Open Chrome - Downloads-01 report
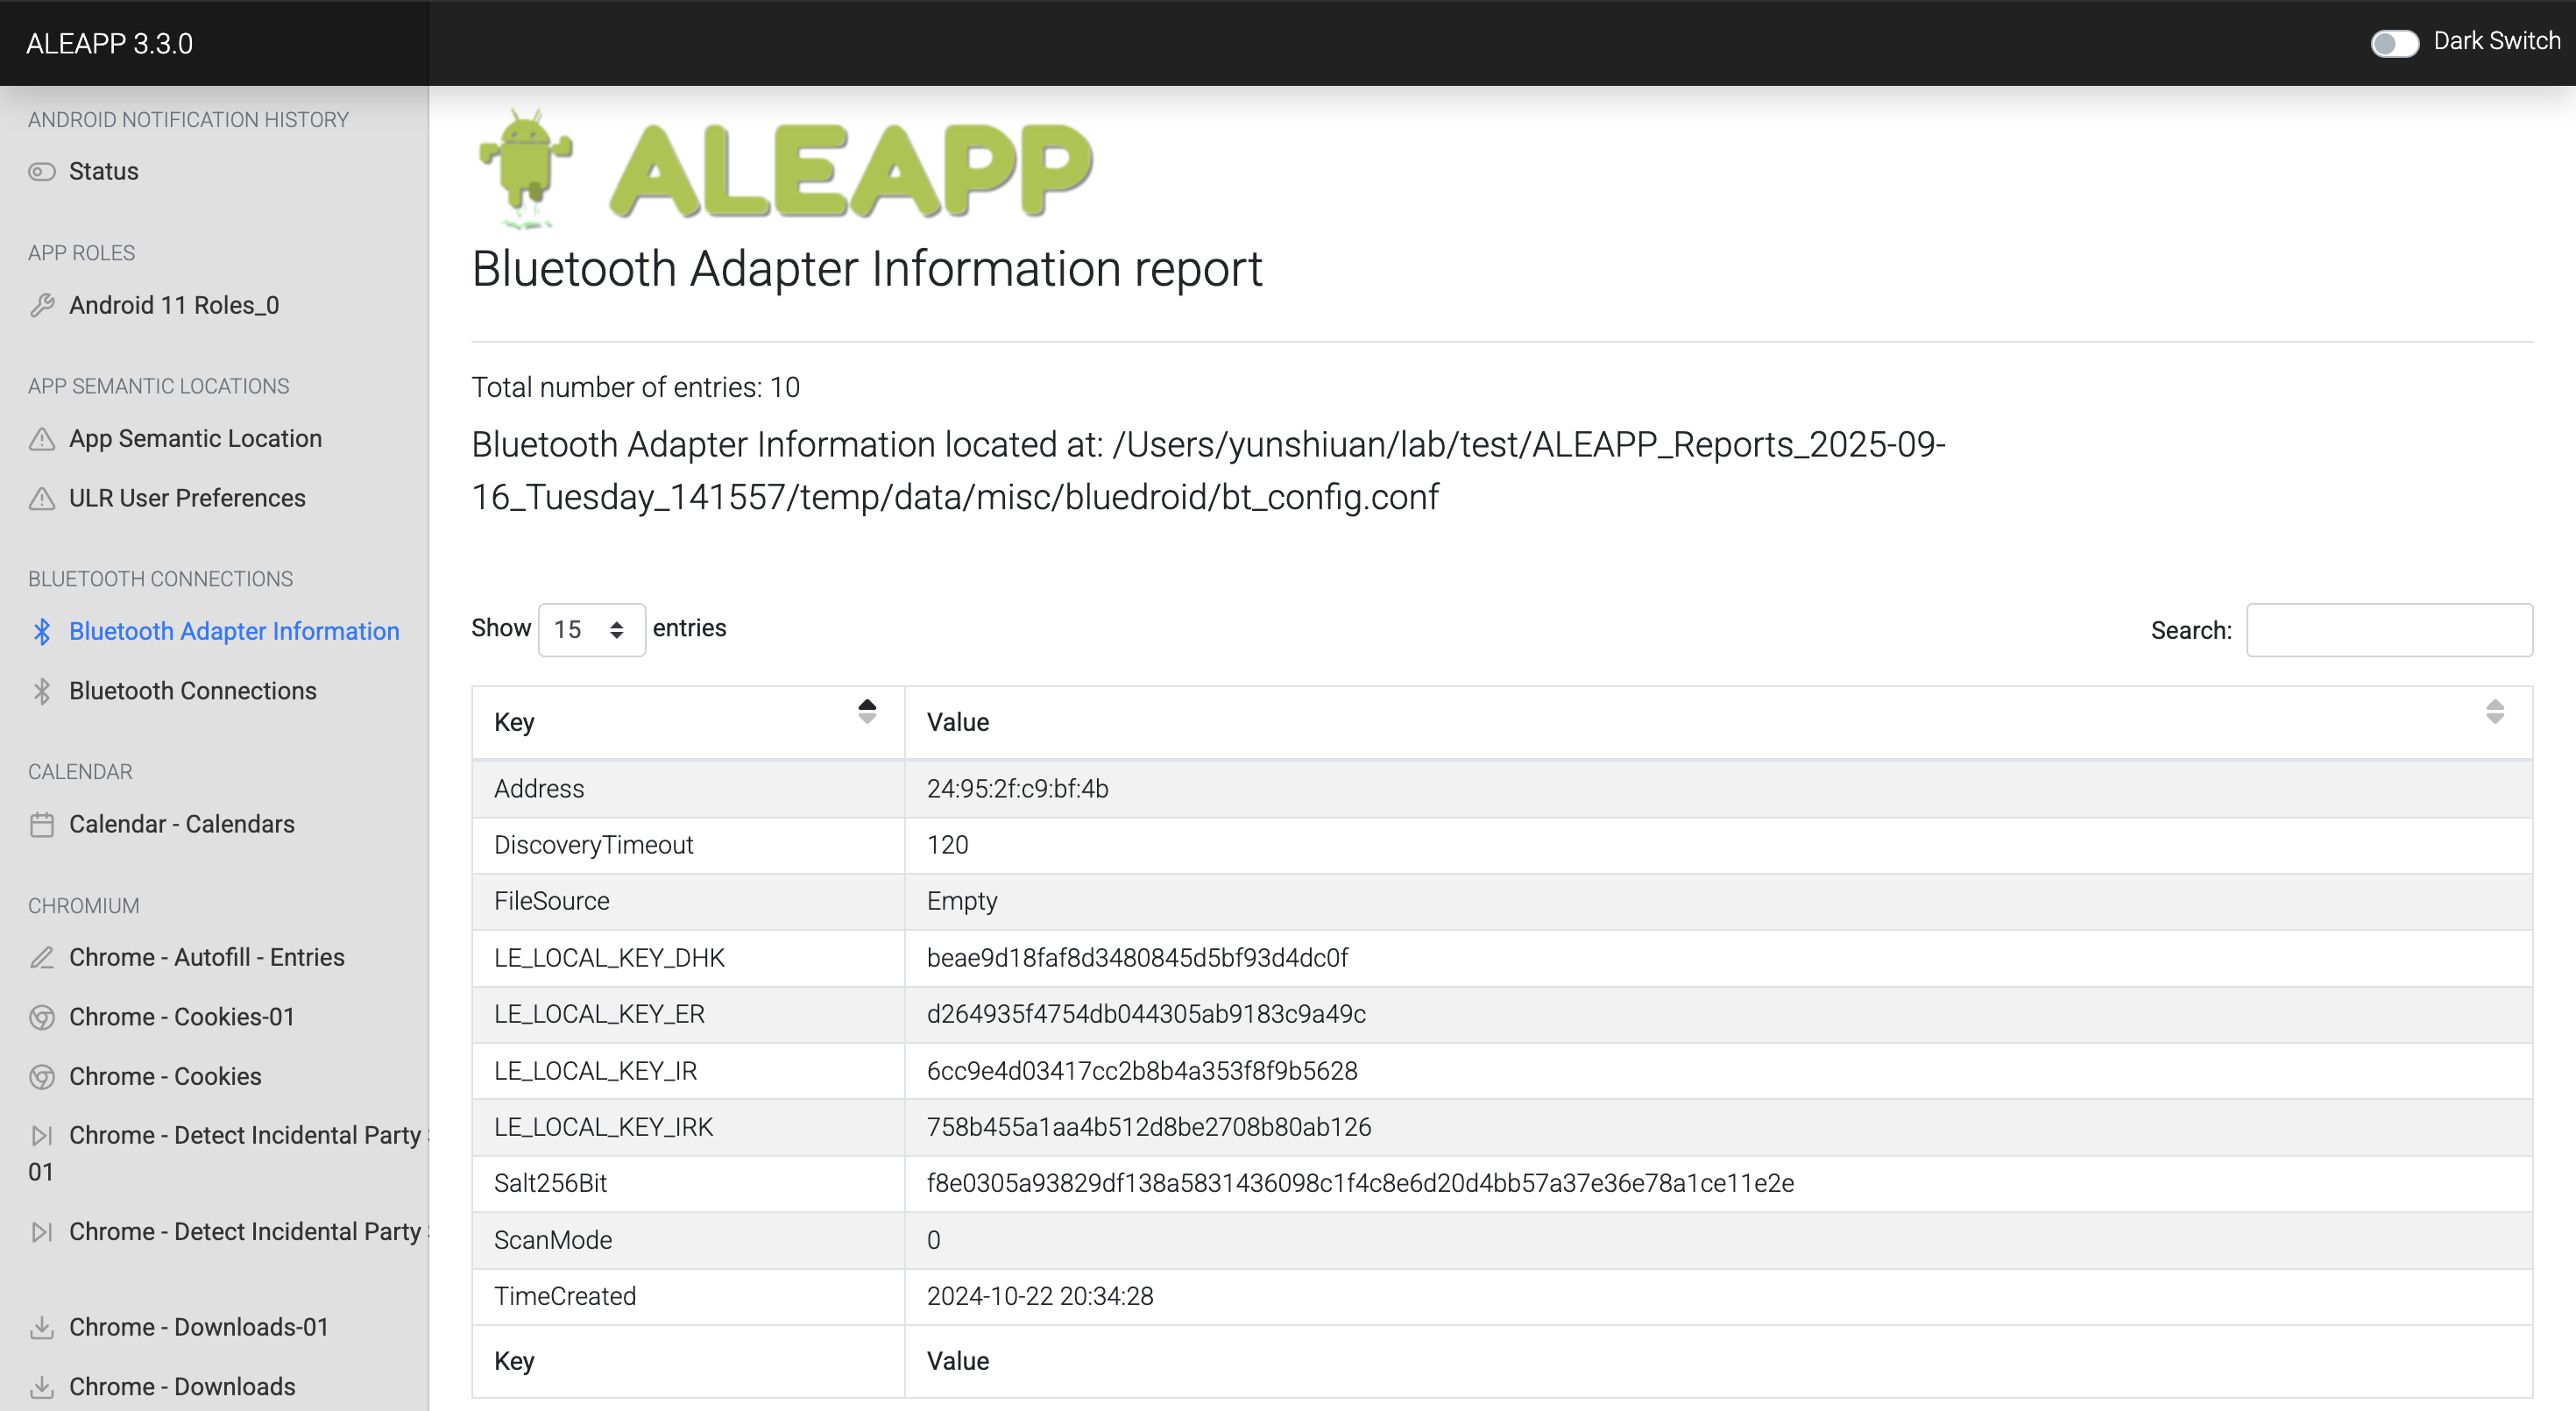2576x1411 pixels. 199,1327
